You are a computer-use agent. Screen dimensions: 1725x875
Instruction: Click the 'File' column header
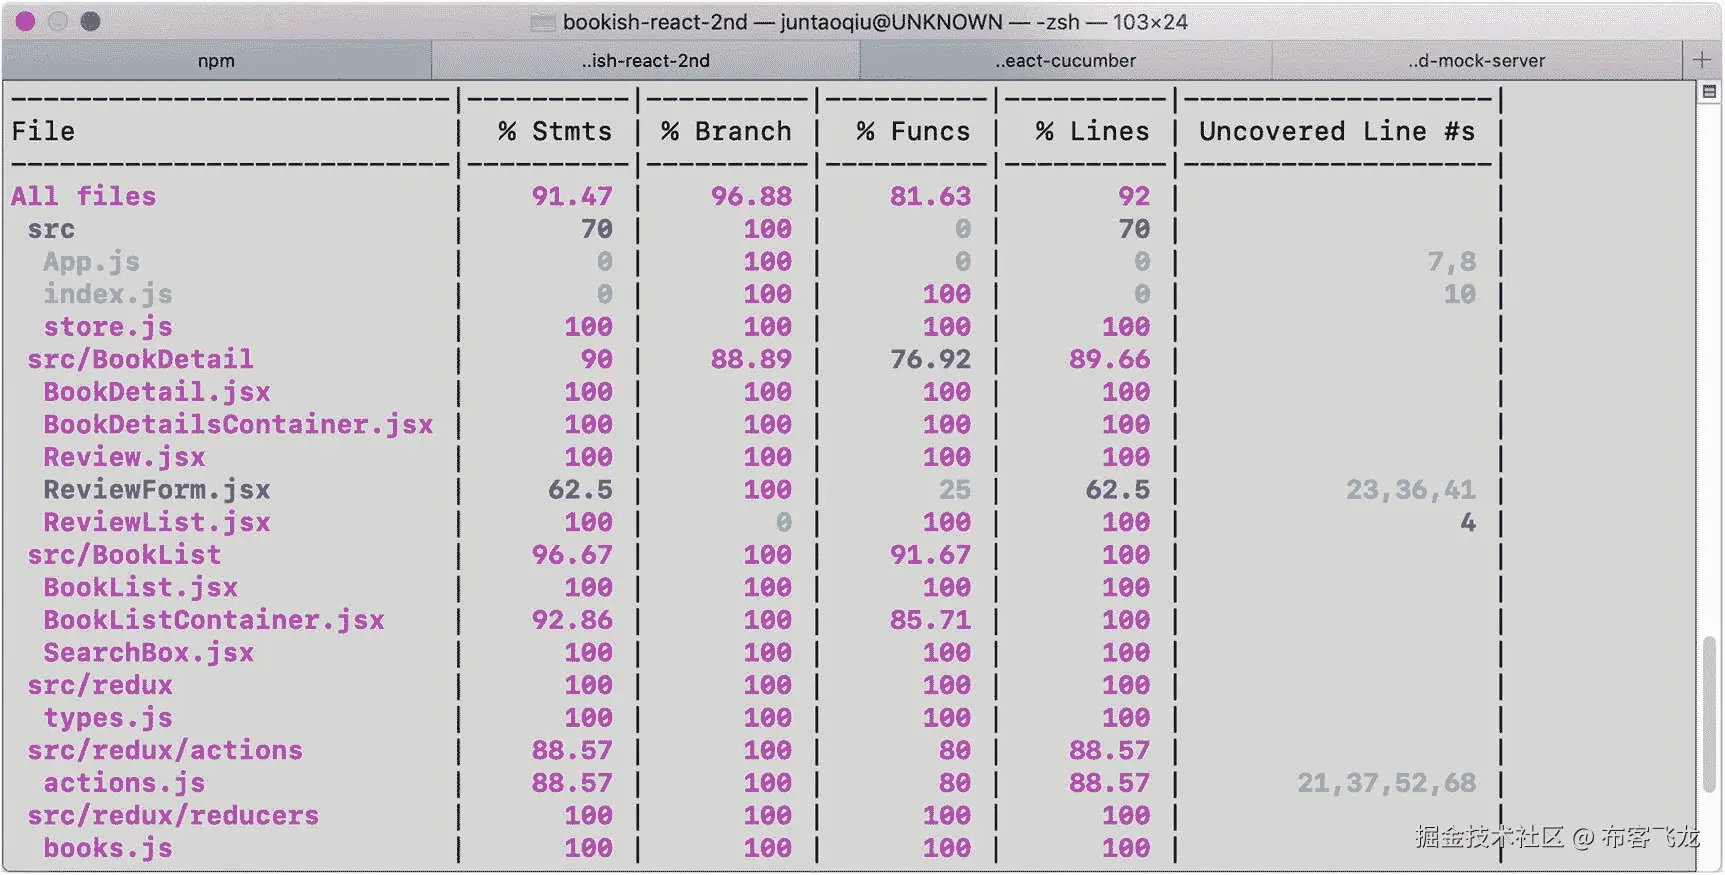tap(43, 131)
